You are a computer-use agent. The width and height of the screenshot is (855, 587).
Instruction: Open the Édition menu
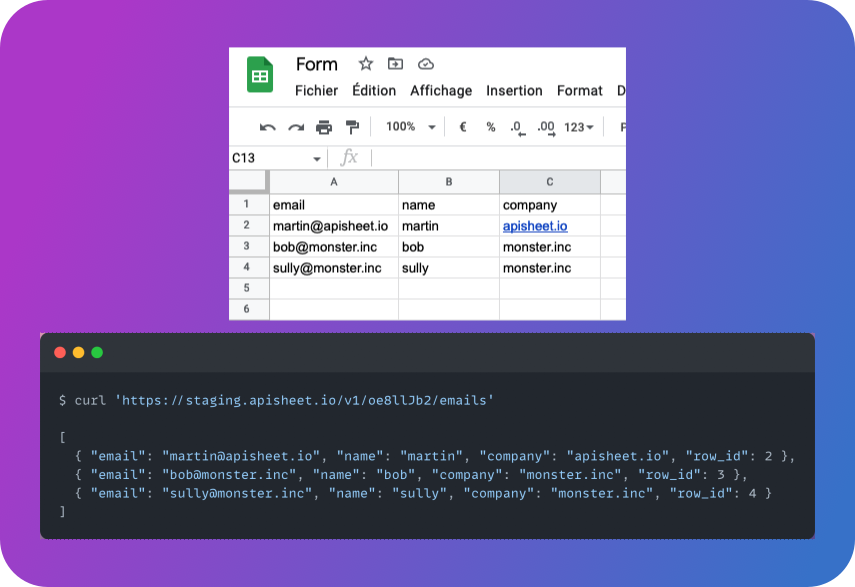click(374, 90)
